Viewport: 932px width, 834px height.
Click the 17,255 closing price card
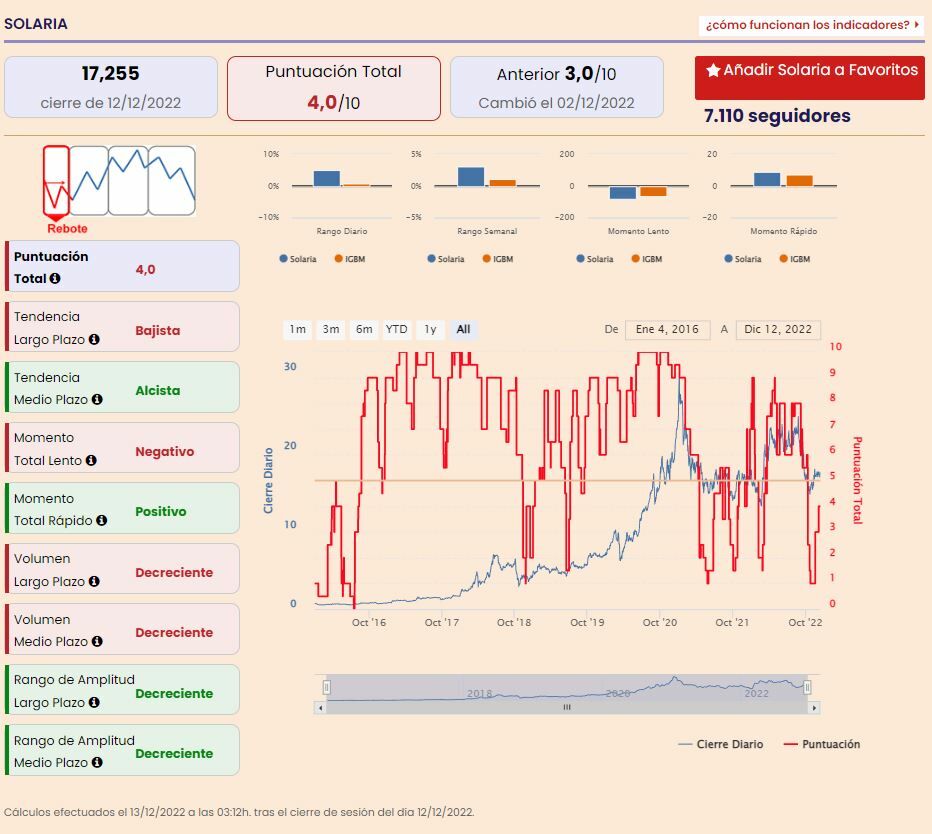(x=111, y=87)
